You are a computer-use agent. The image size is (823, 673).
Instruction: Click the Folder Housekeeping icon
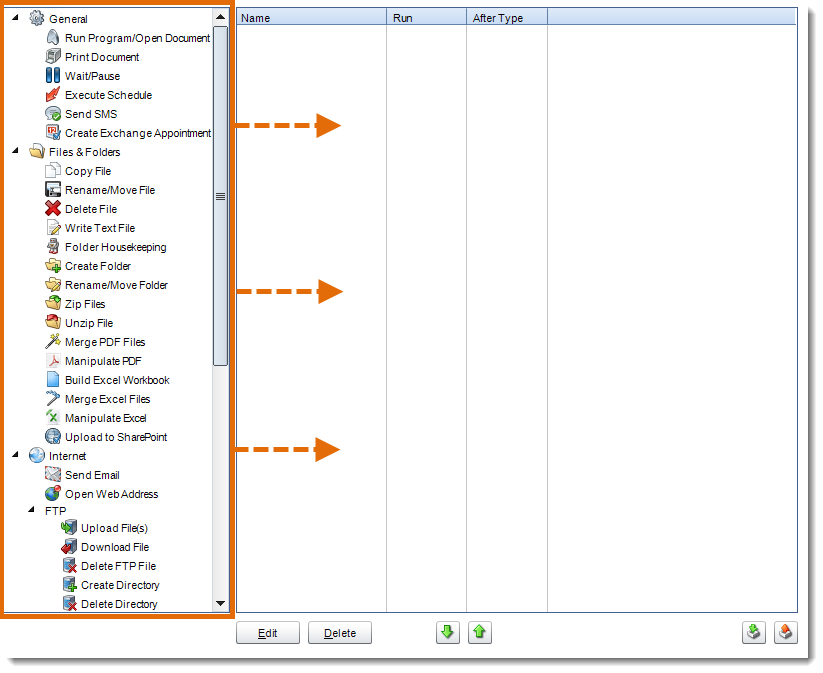click(x=53, y=247)
